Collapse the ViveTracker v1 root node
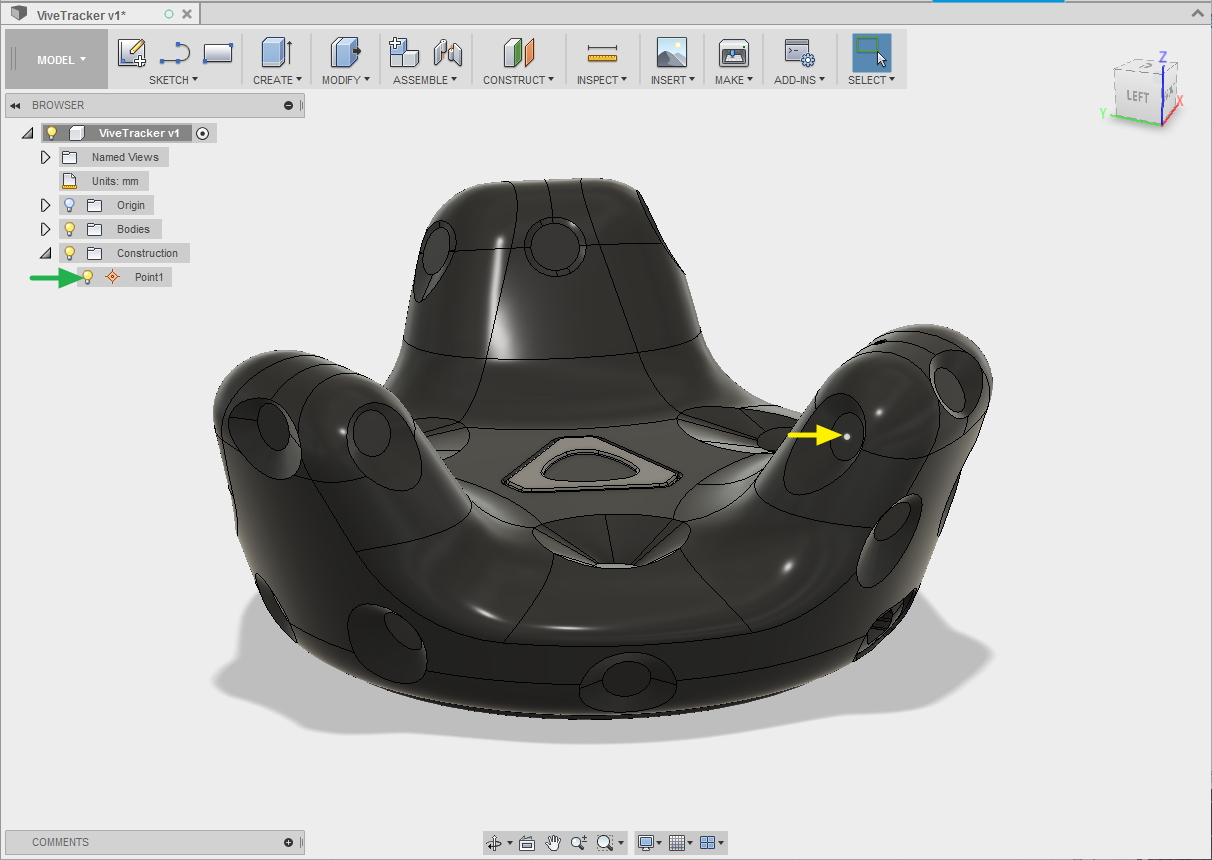The image size is (1212, 860). tap(28, 133)
